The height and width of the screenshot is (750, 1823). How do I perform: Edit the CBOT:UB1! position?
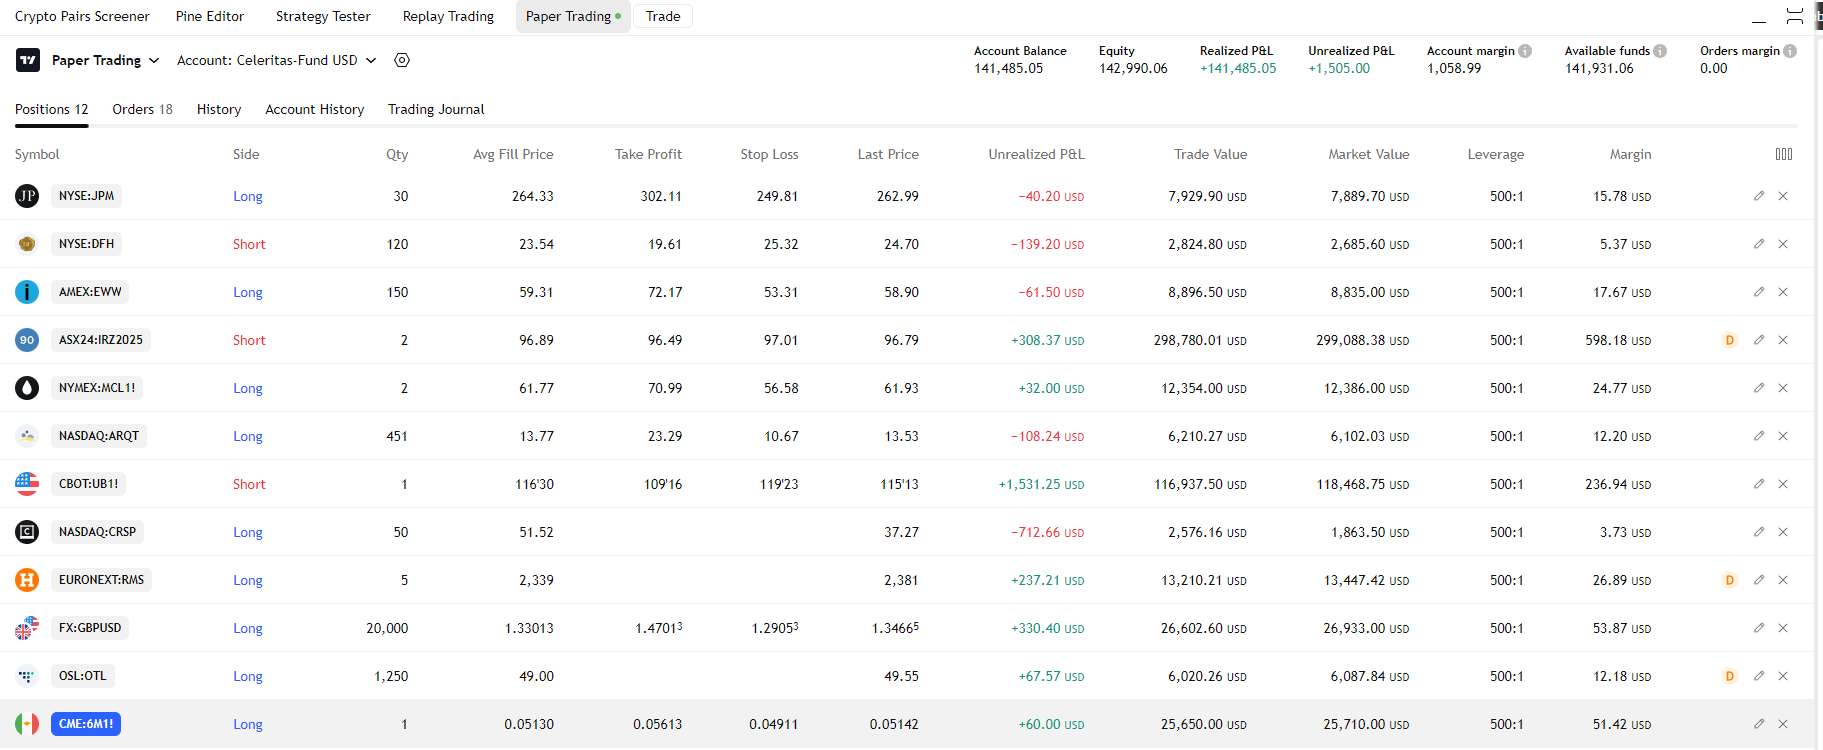pos(1759,484)
